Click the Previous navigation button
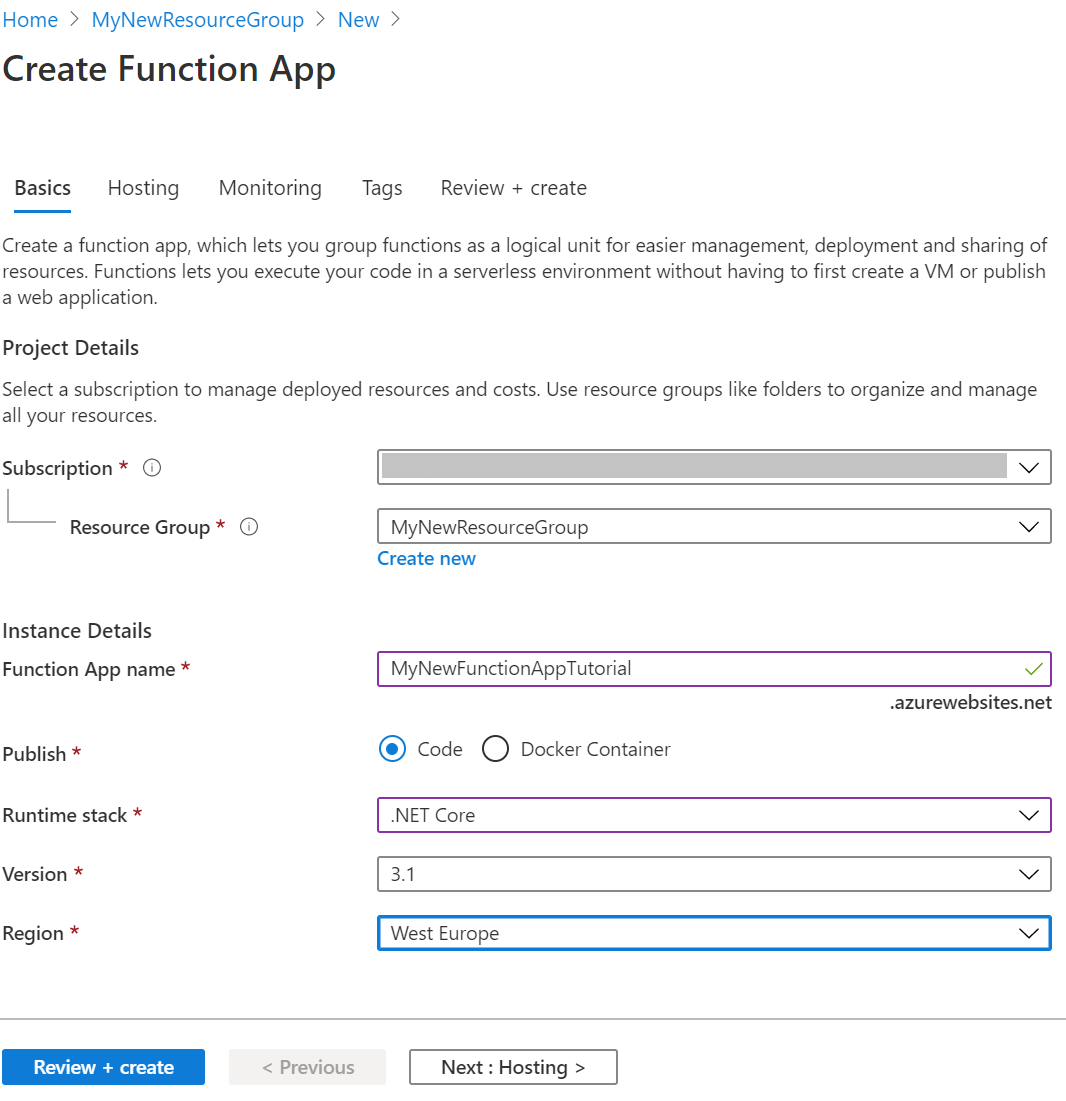 [307, 1067]
